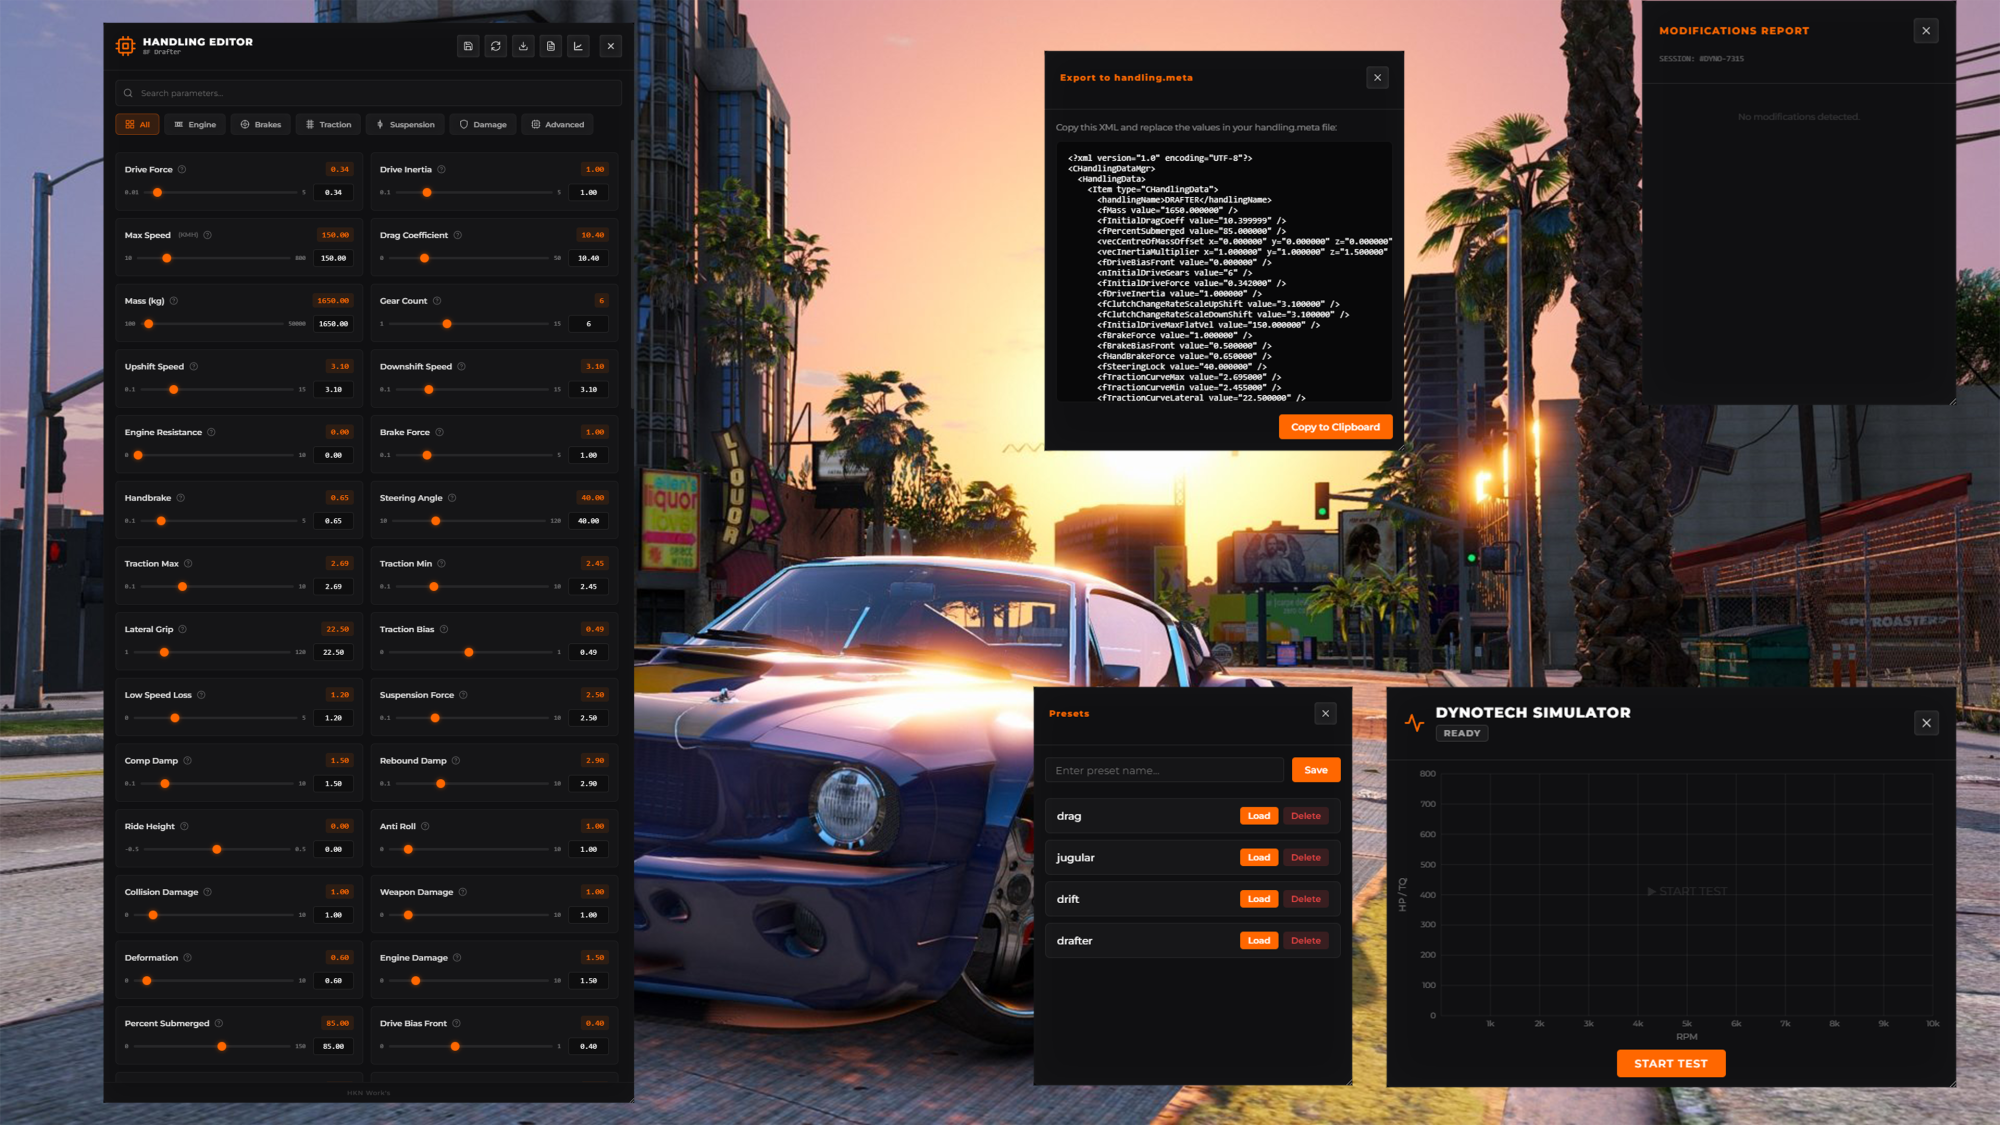Click the save floppy-disk icon in Handling Editor
Screen dimensions: 2000x1125
(x=468, y=46)
